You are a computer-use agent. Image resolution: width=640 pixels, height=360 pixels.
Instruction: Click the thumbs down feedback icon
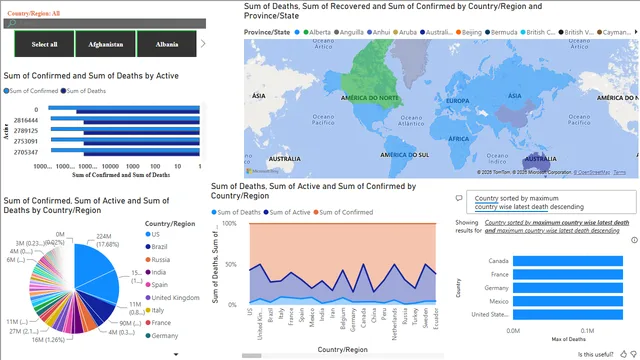[x=634, y=354]
